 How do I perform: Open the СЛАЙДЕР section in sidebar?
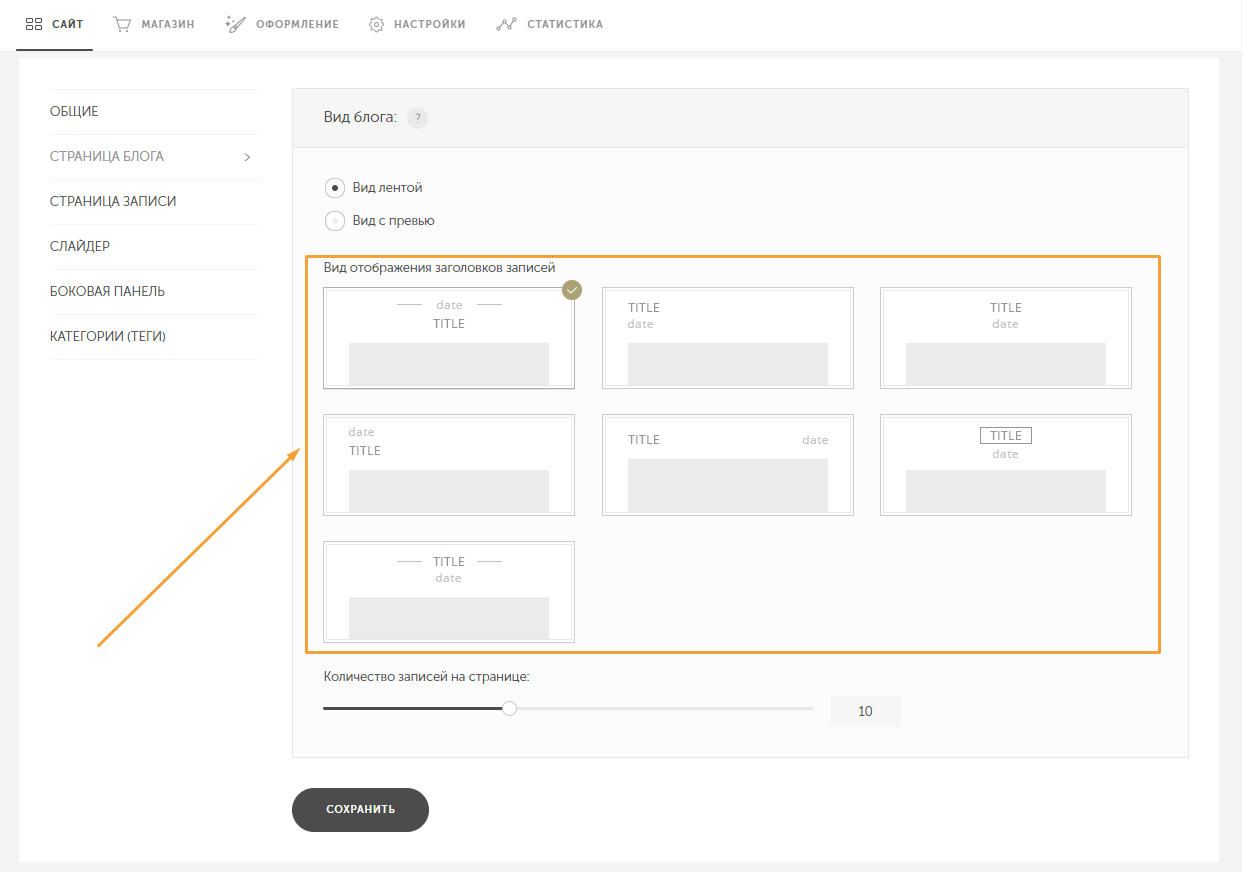click(x=80, y=246)
